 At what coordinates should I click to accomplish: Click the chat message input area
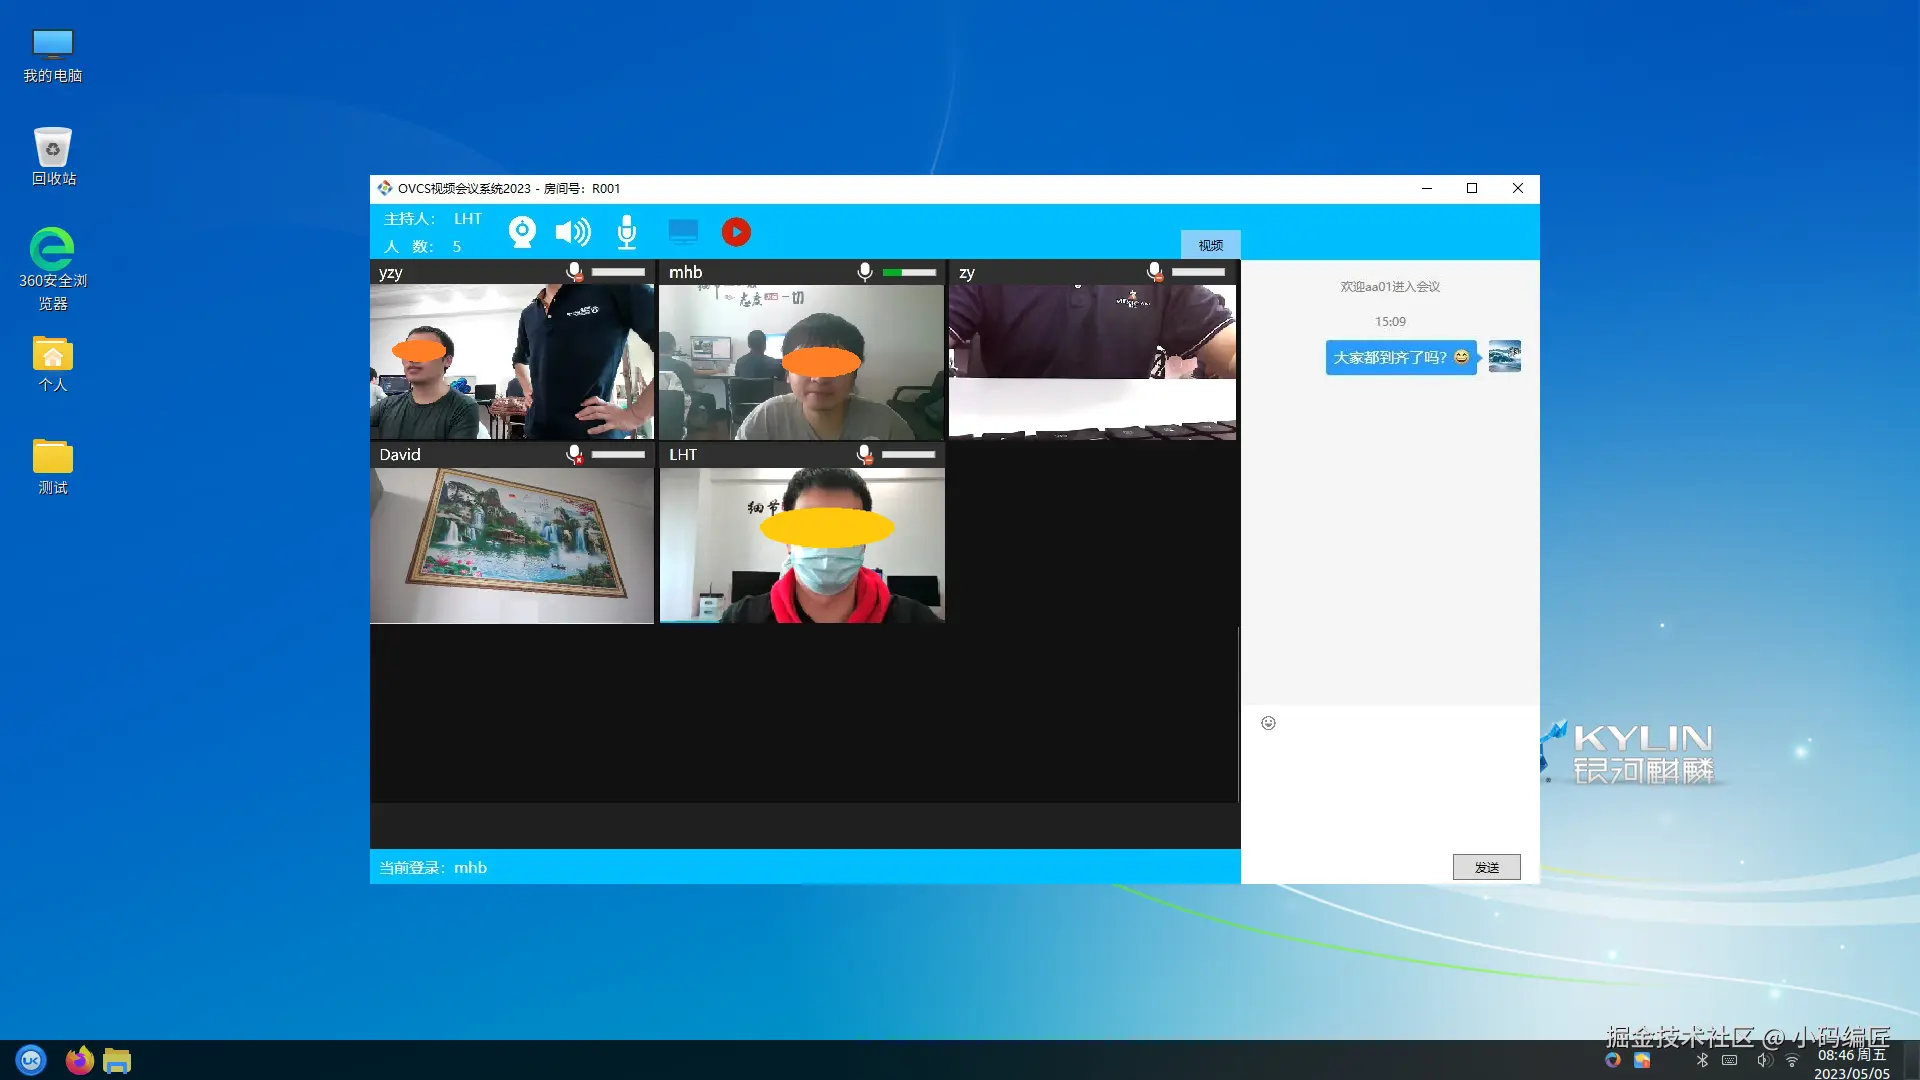1390,790
